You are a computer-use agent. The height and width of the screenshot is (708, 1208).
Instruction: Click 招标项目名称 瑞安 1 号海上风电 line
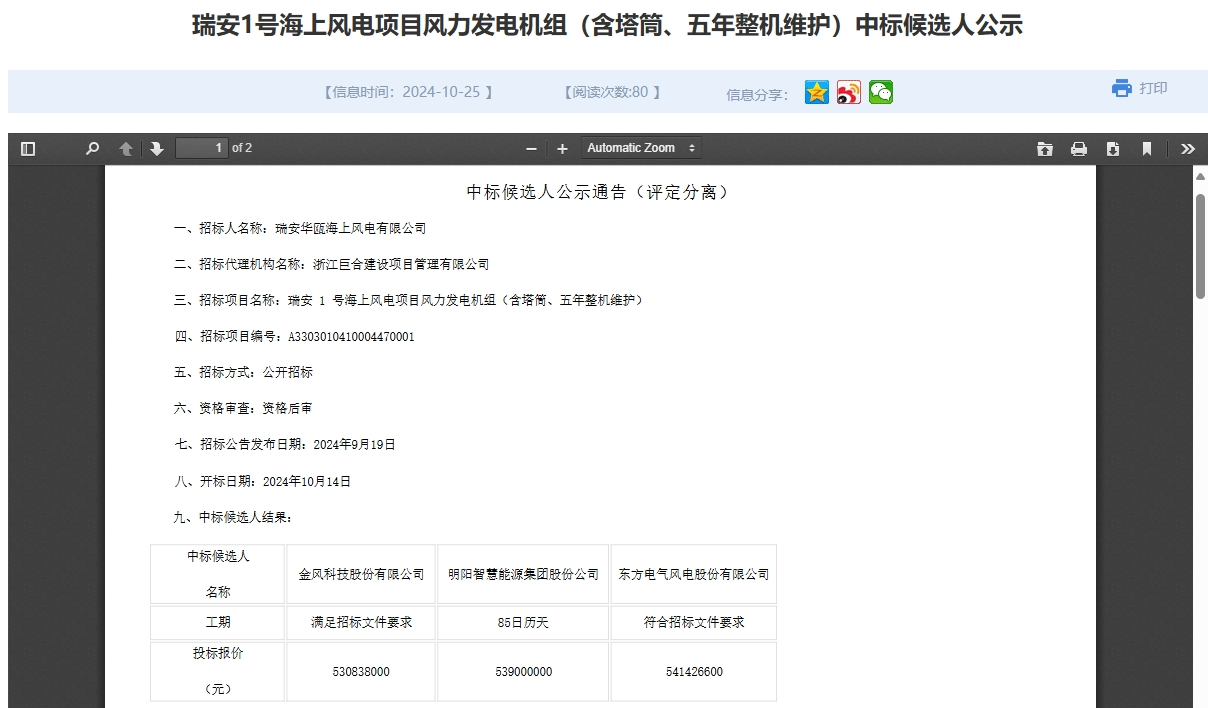(409, 300)
